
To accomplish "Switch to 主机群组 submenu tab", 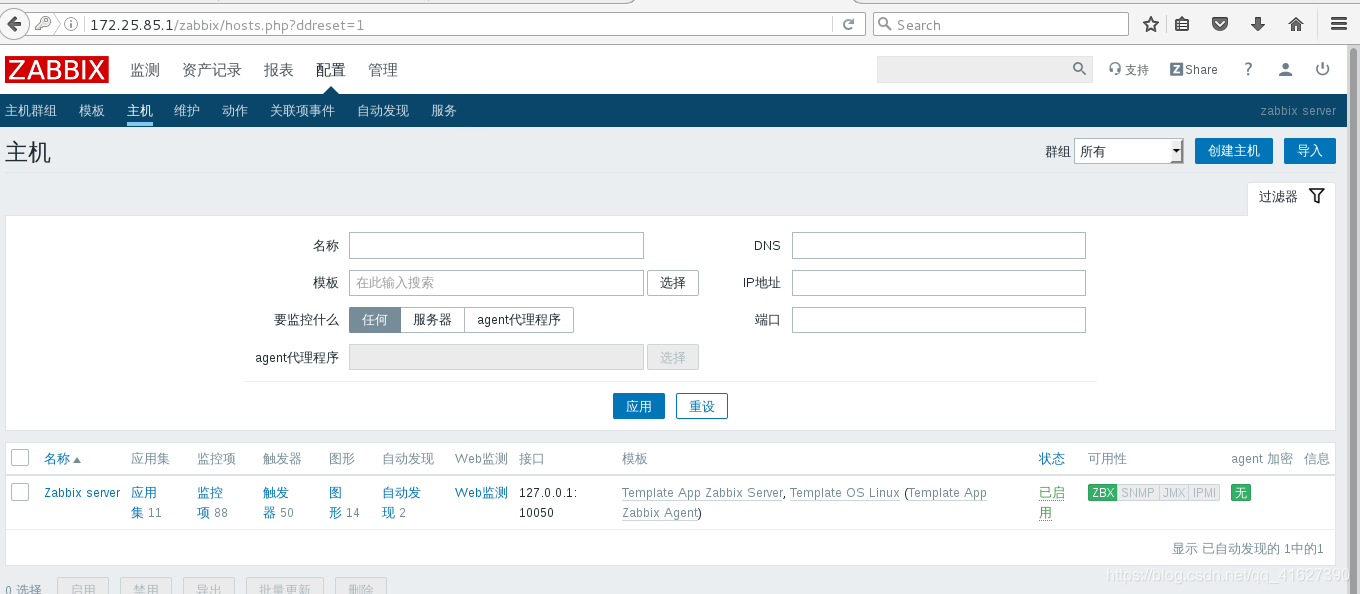I will [31, 111].
